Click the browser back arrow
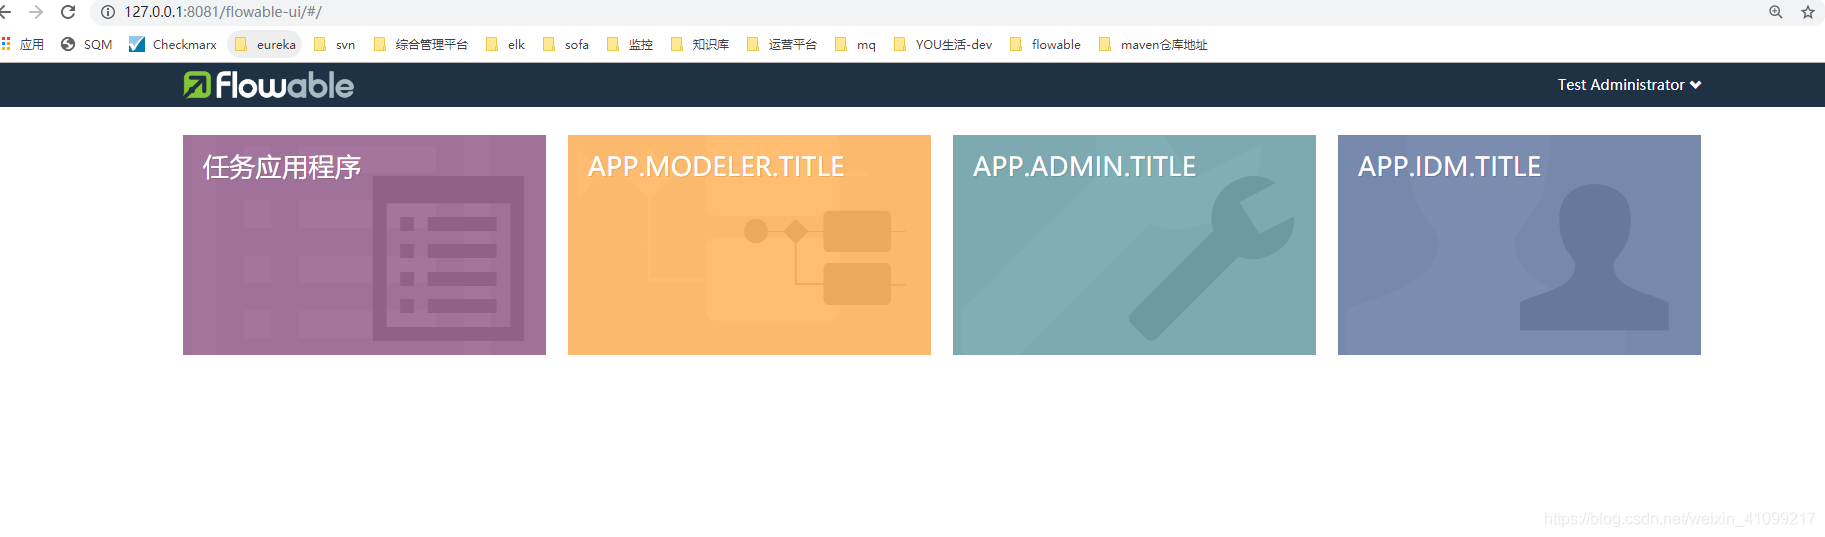 (6, 12)
